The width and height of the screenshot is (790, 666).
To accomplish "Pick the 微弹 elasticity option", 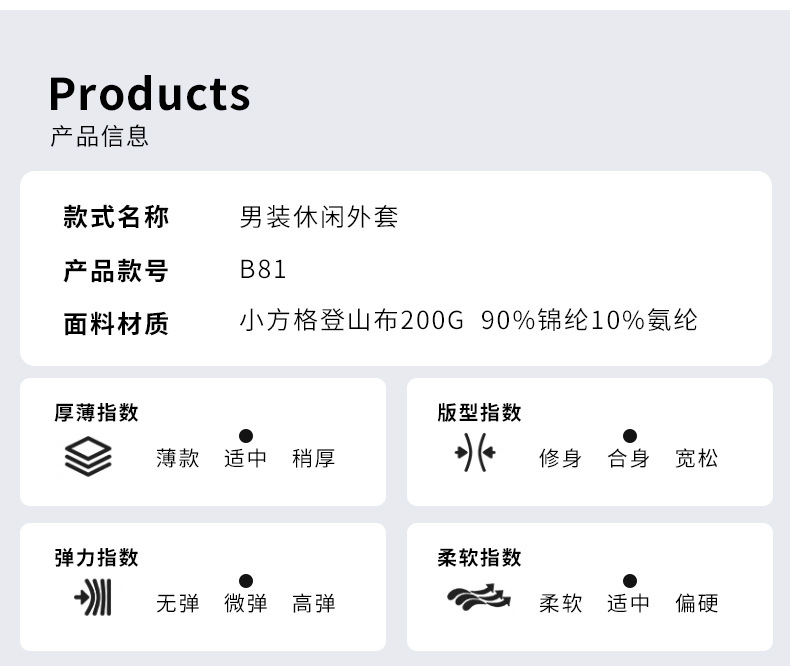I will click(246, 604).
